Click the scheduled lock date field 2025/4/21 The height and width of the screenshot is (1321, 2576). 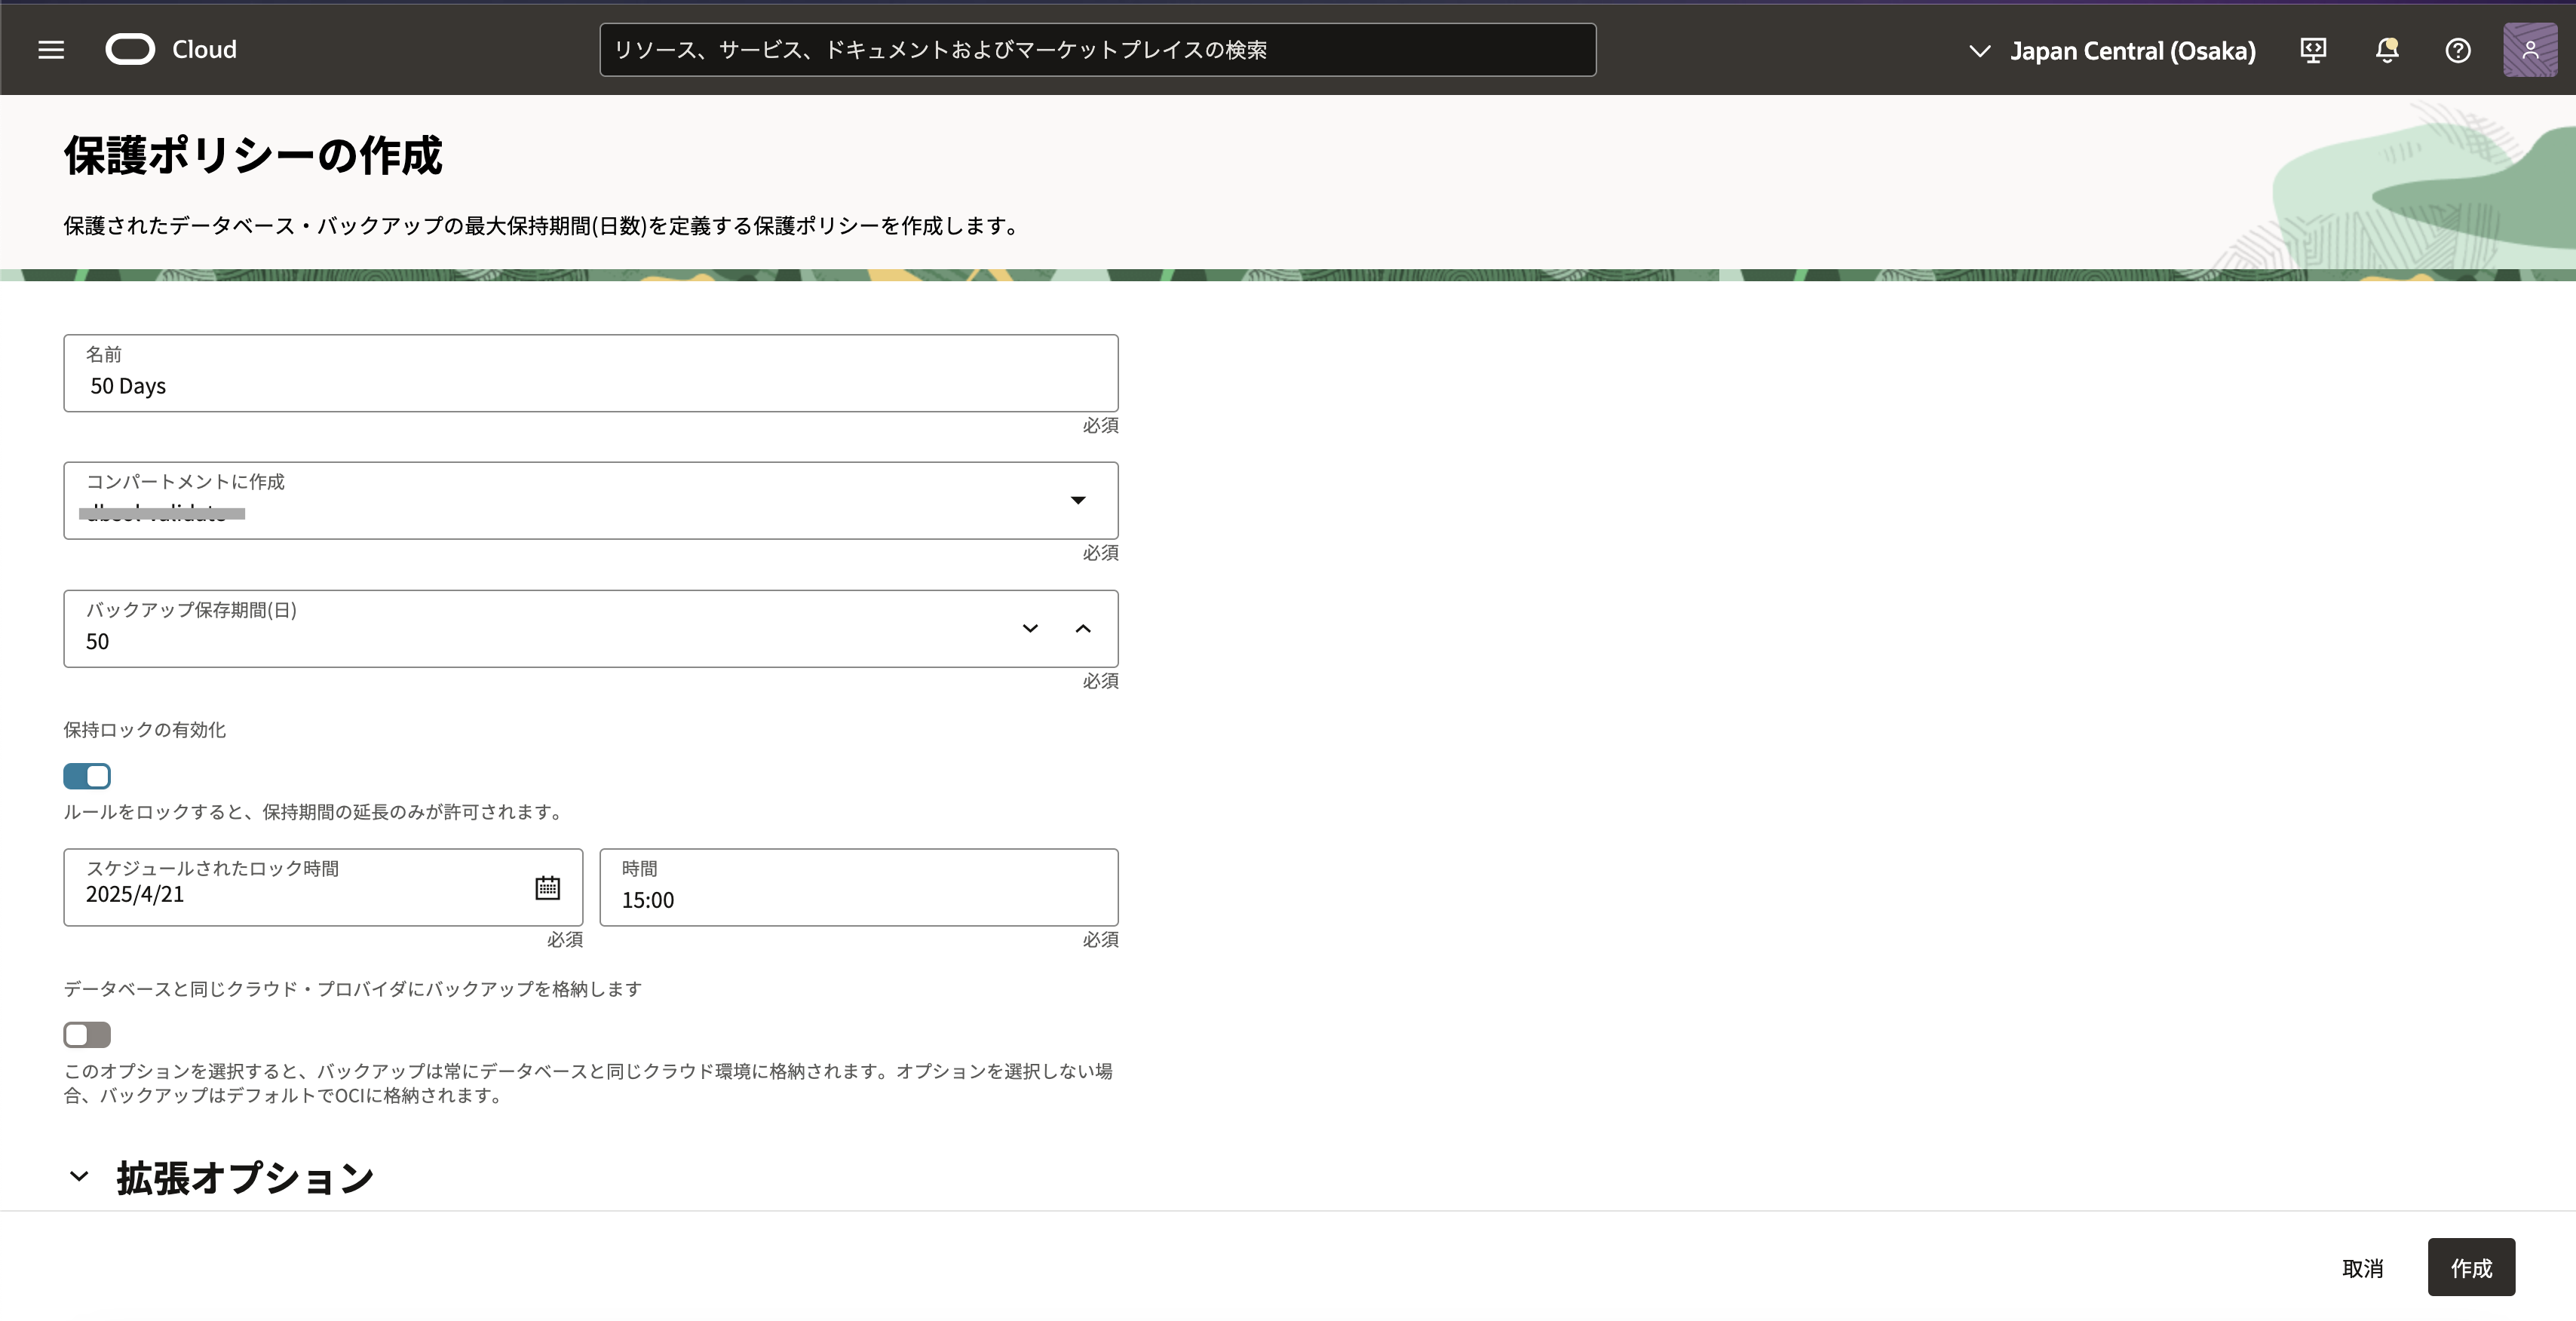coord(300,894)
